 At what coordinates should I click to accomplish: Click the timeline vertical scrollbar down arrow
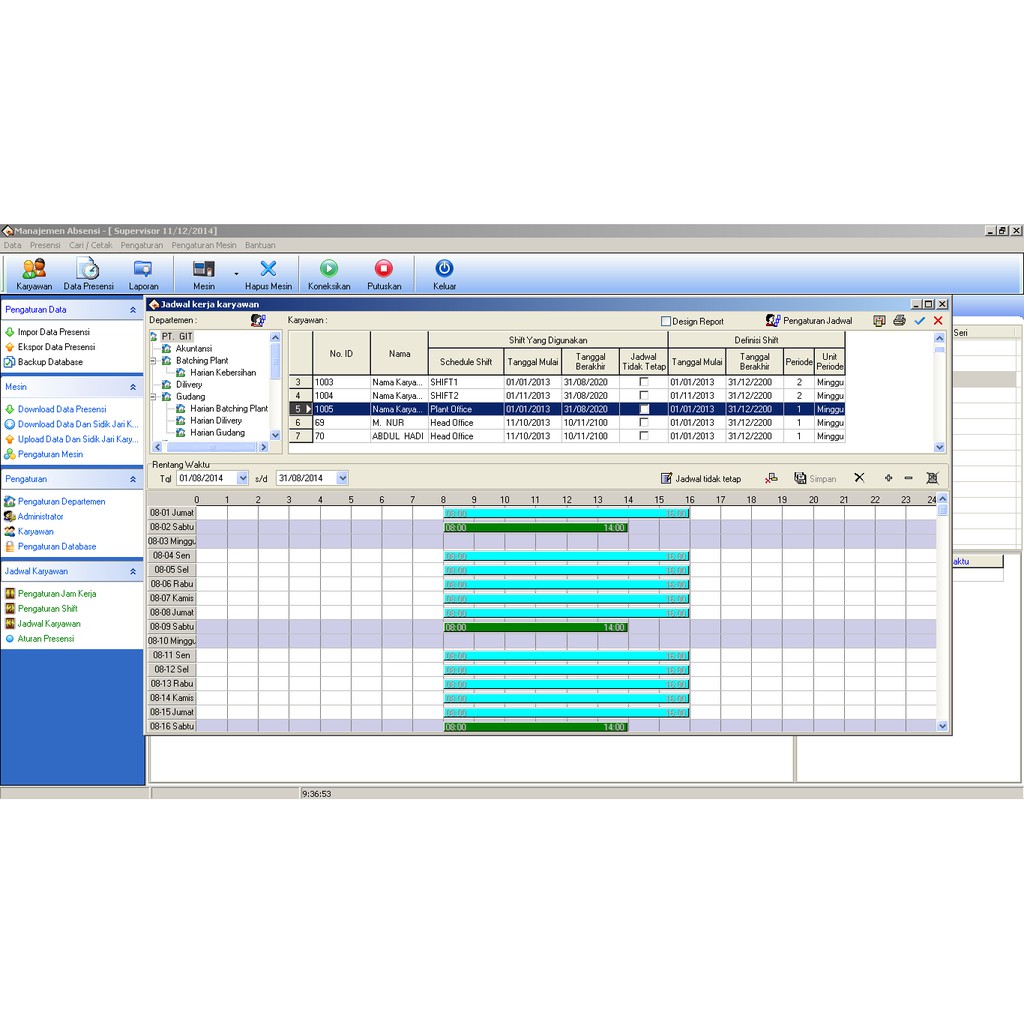click(x=942, y=726)
